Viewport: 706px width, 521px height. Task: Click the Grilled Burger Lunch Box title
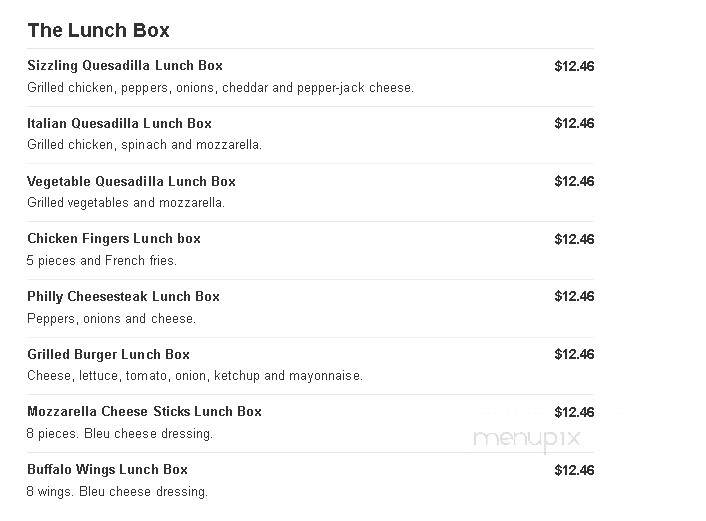[108, 354]
